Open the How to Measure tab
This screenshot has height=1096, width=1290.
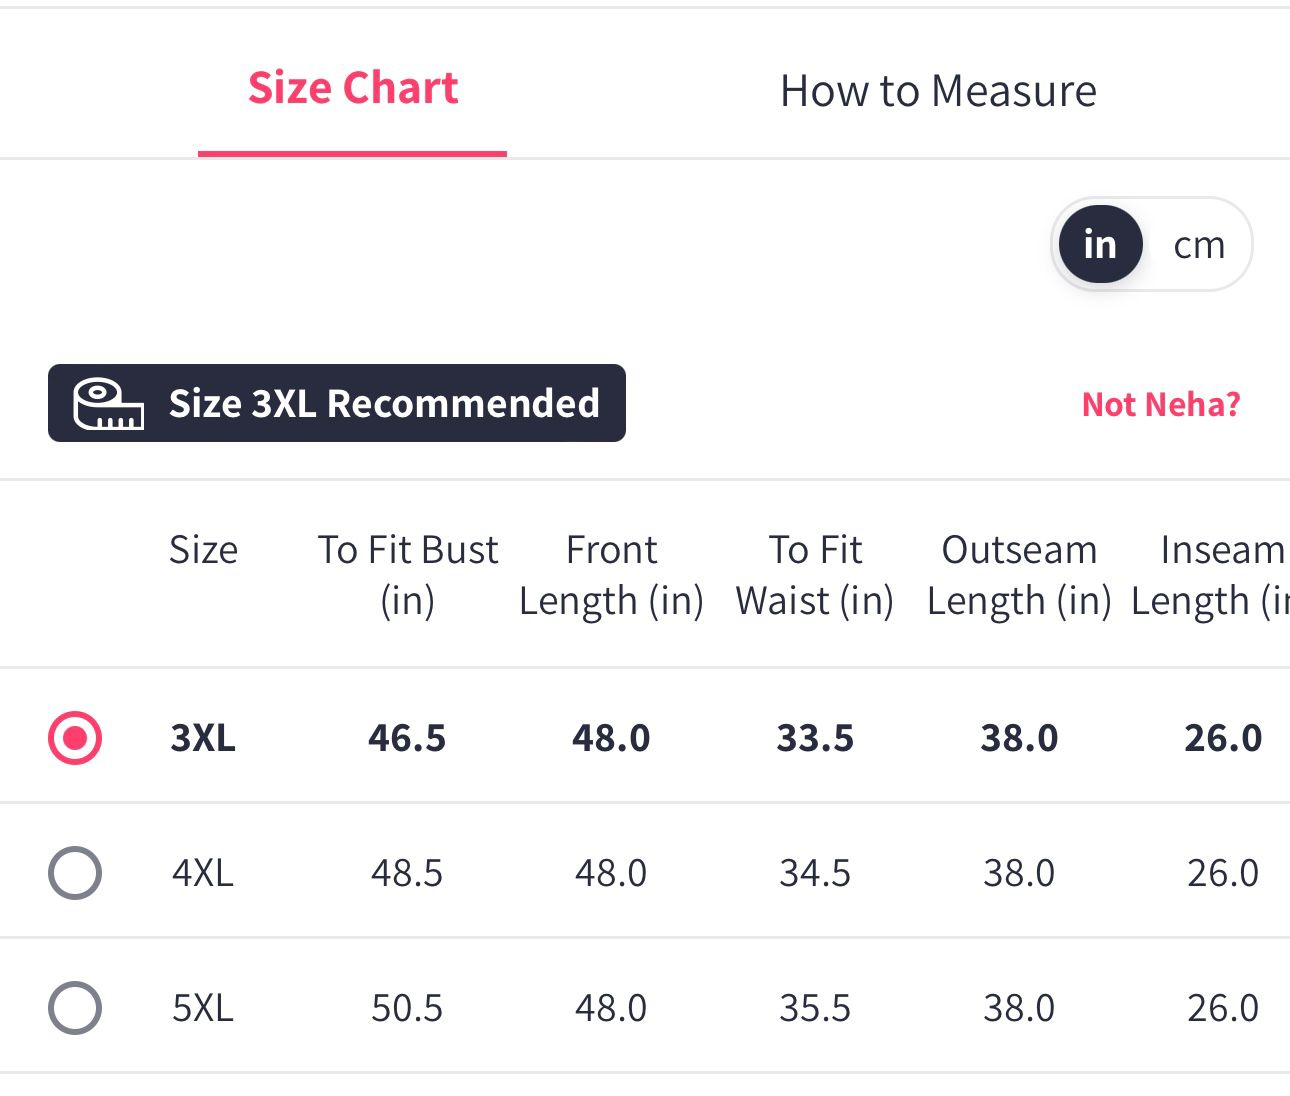pyautogui.click(x=938, y=91)
